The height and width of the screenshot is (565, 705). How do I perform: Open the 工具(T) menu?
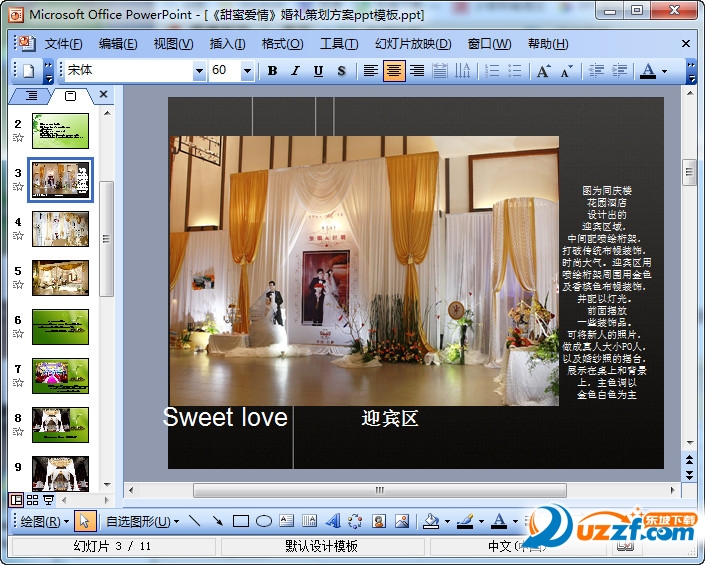click(339, 44)
